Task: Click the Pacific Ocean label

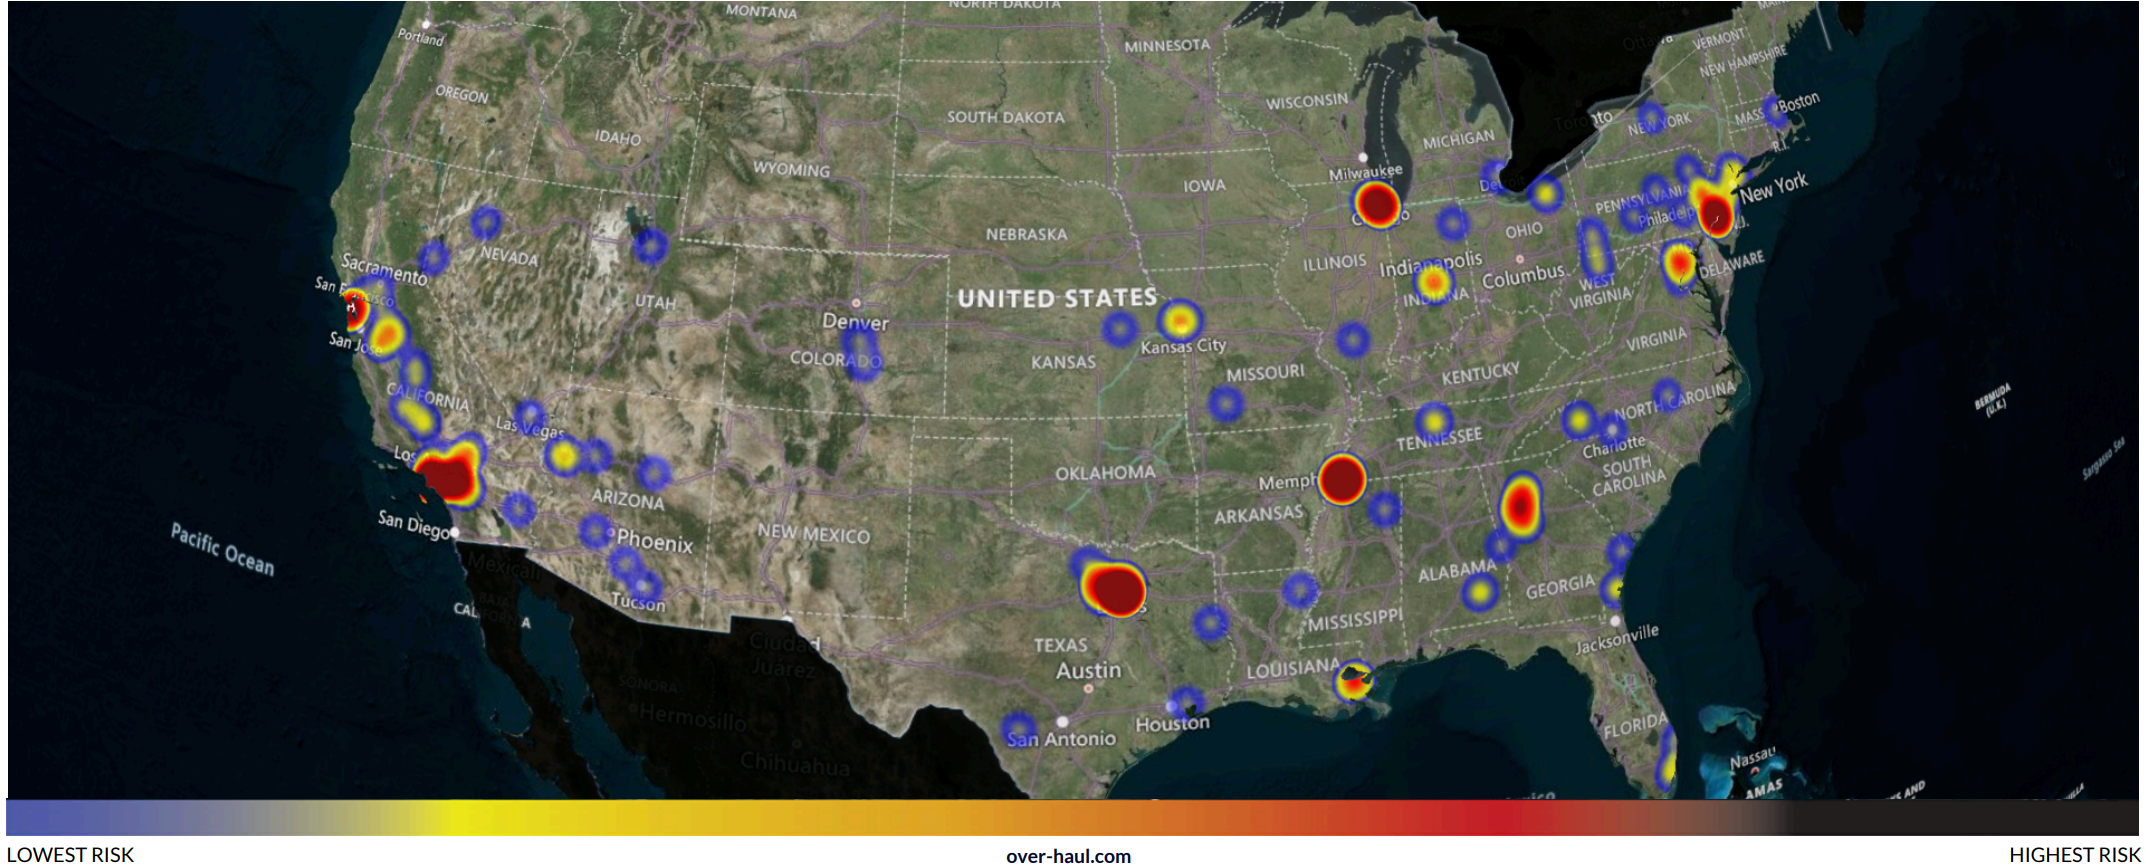Action: 222,549
